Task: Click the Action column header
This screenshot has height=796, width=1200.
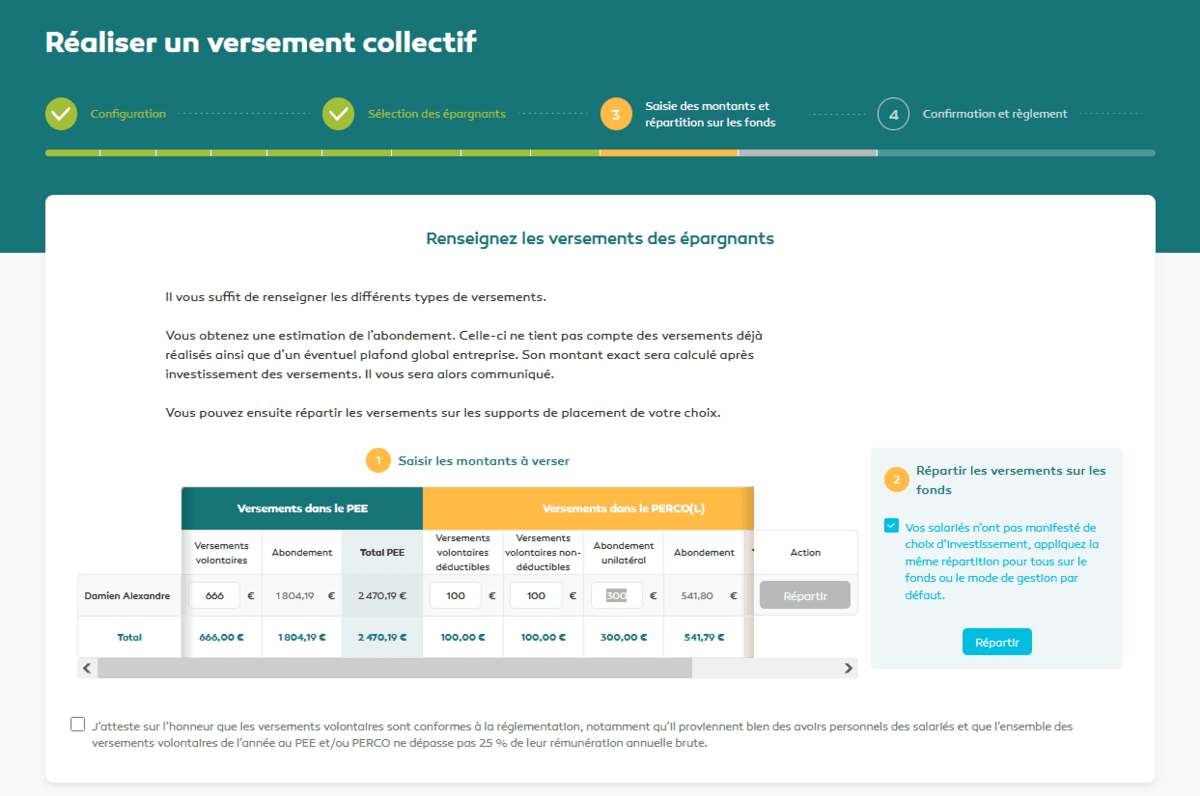Action: 805,552
